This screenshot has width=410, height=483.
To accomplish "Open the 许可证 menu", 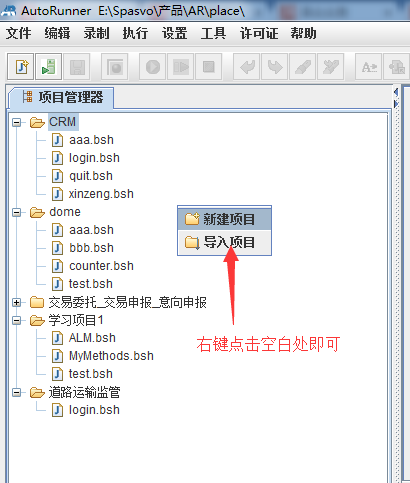I will [259, 33].
